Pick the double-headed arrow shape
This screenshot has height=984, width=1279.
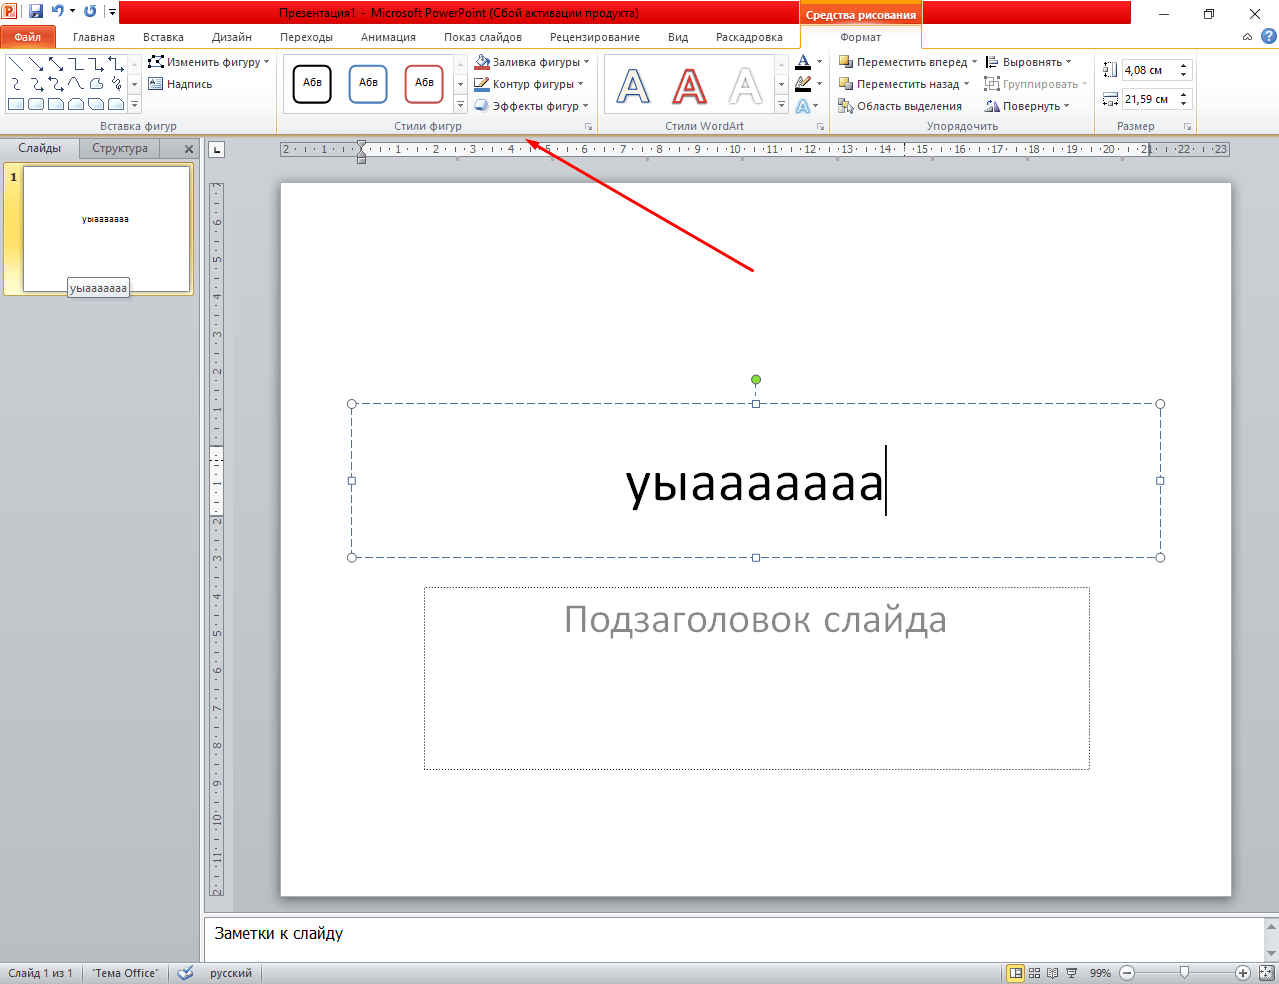coord(56,64)
